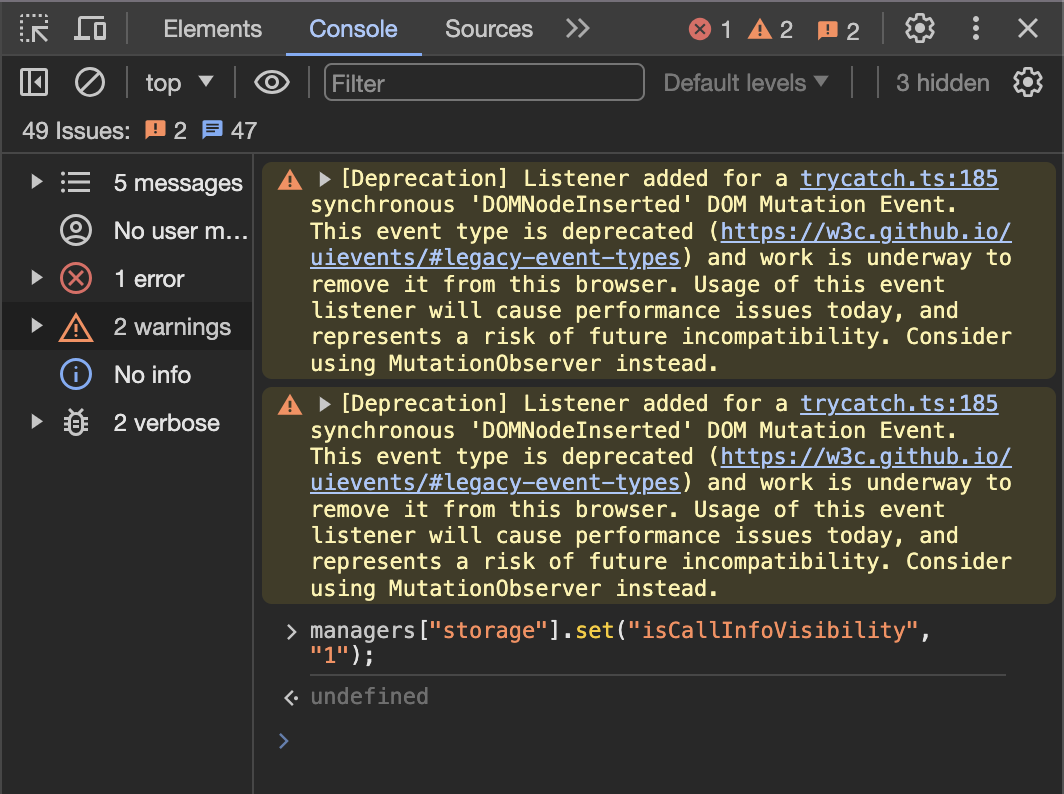Image resolution: width=1064 pixels, height=794 pixels.
Task: Open the customize DevTools three-dot menu
Action: pyautogui.click(x=975, y=29)
